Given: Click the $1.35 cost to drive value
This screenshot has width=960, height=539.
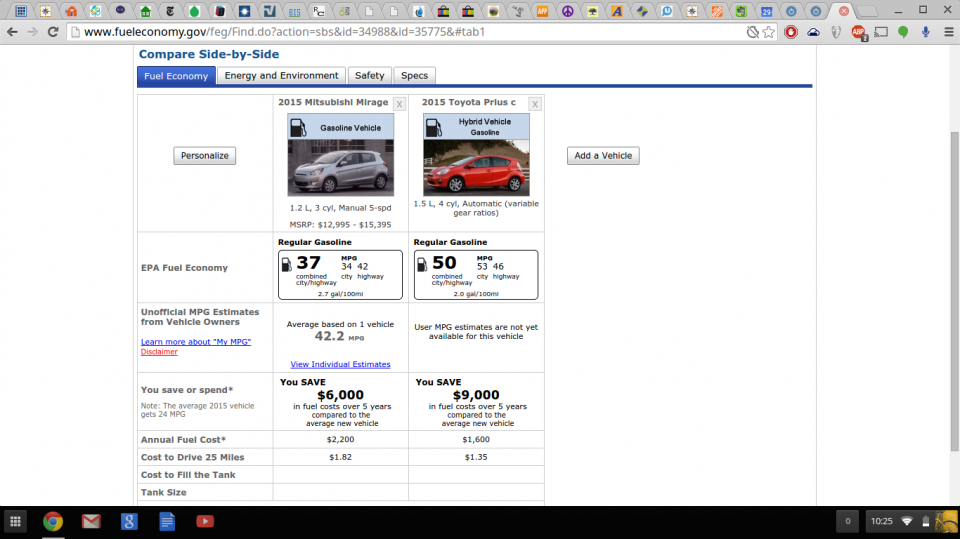Looking at the screenshot, I should coord(476,457).
